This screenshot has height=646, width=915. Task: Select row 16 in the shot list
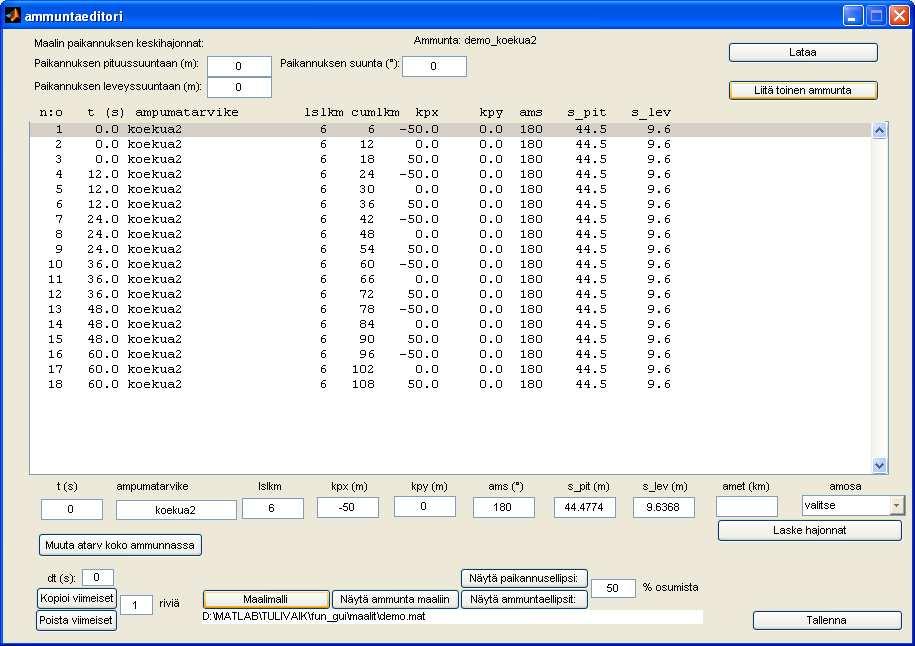[x=449, y=354]
